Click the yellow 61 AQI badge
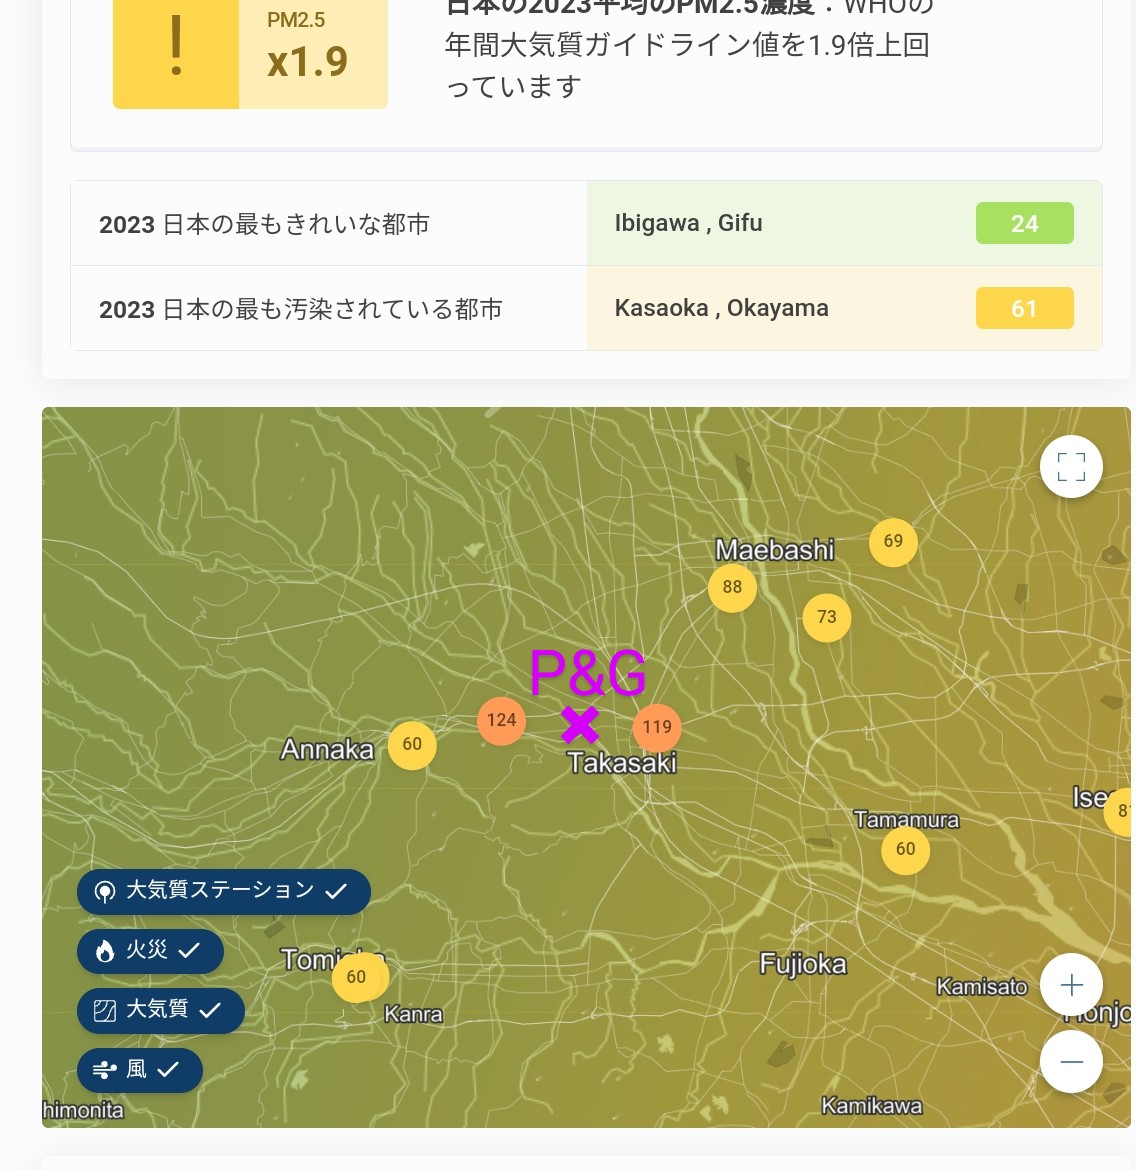The height and width of the screenshot is (1170, 1136). 1024,308
